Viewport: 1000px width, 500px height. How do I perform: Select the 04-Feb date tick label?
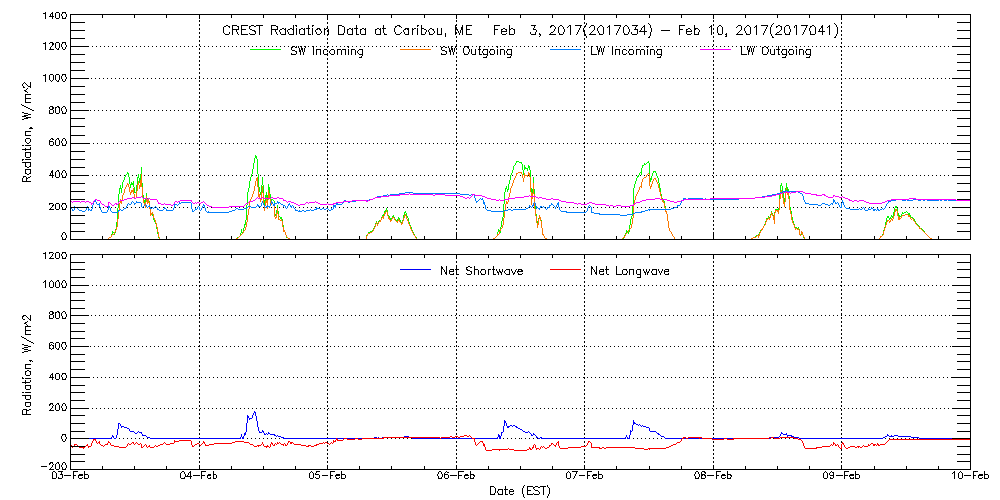point(200,477)
